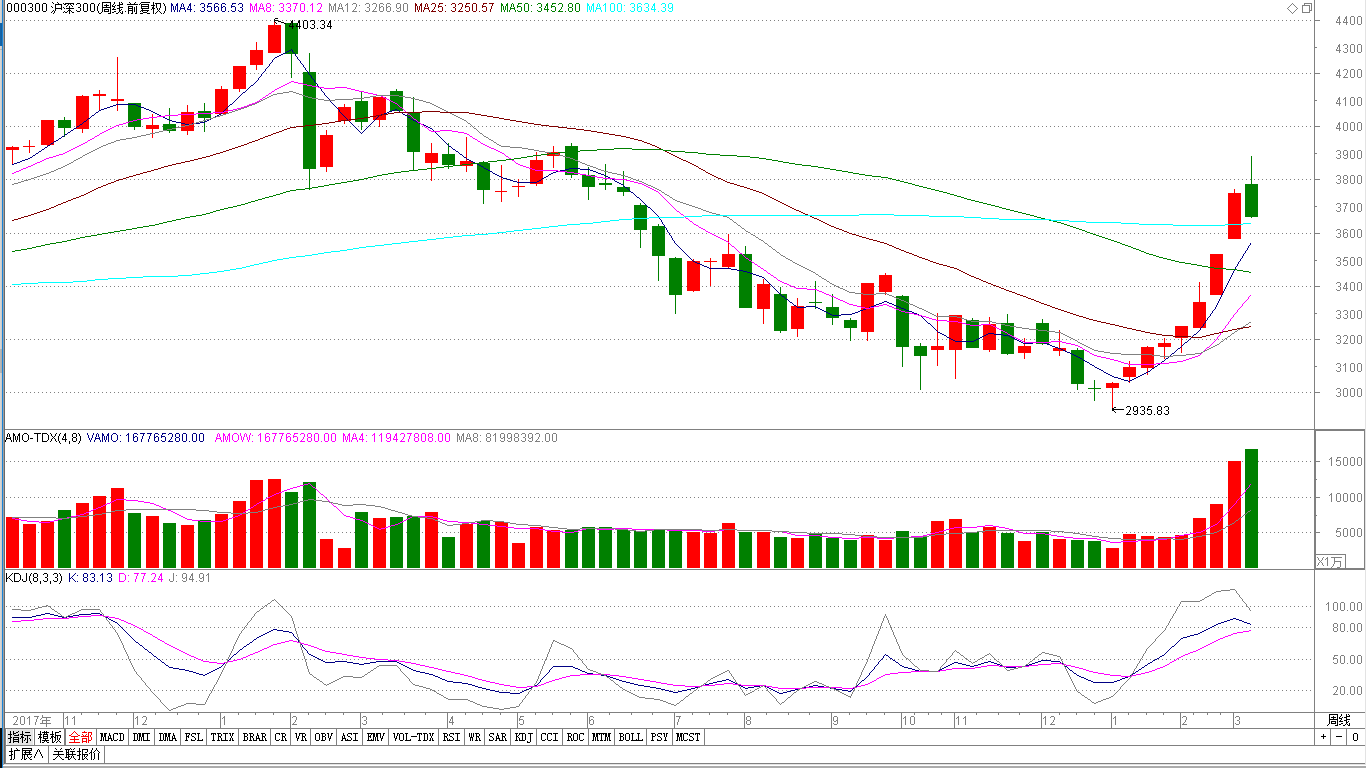Open the 模板 template tab
Viewport: 1366px width, 768px height.
click(x=50, y=737)
